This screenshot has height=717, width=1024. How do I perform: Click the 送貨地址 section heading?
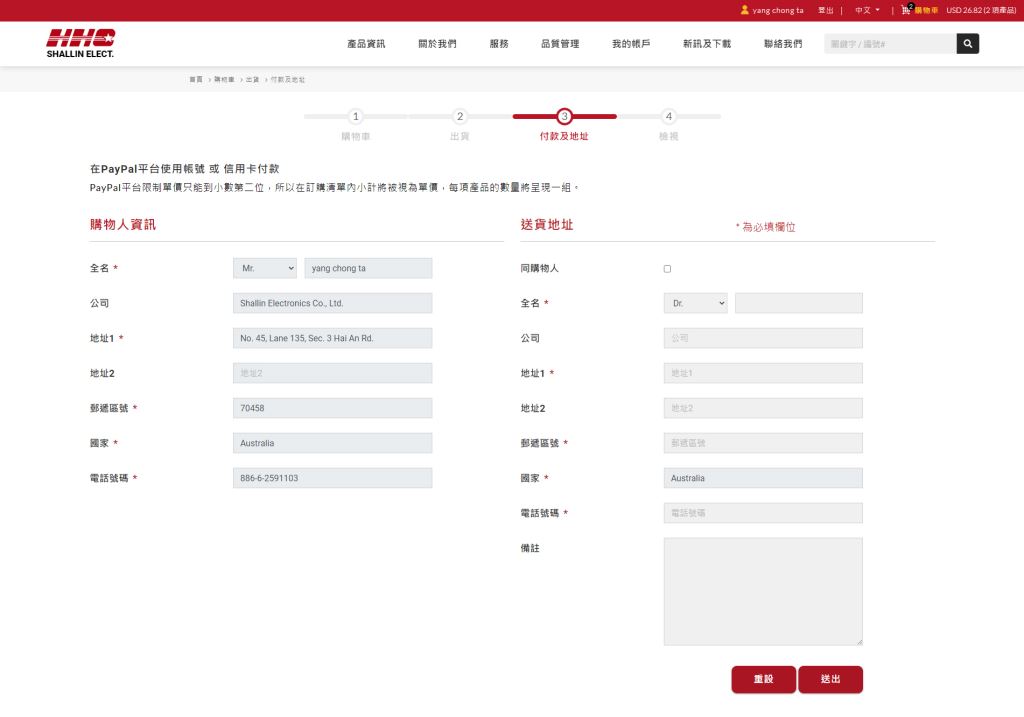(547, 225)
